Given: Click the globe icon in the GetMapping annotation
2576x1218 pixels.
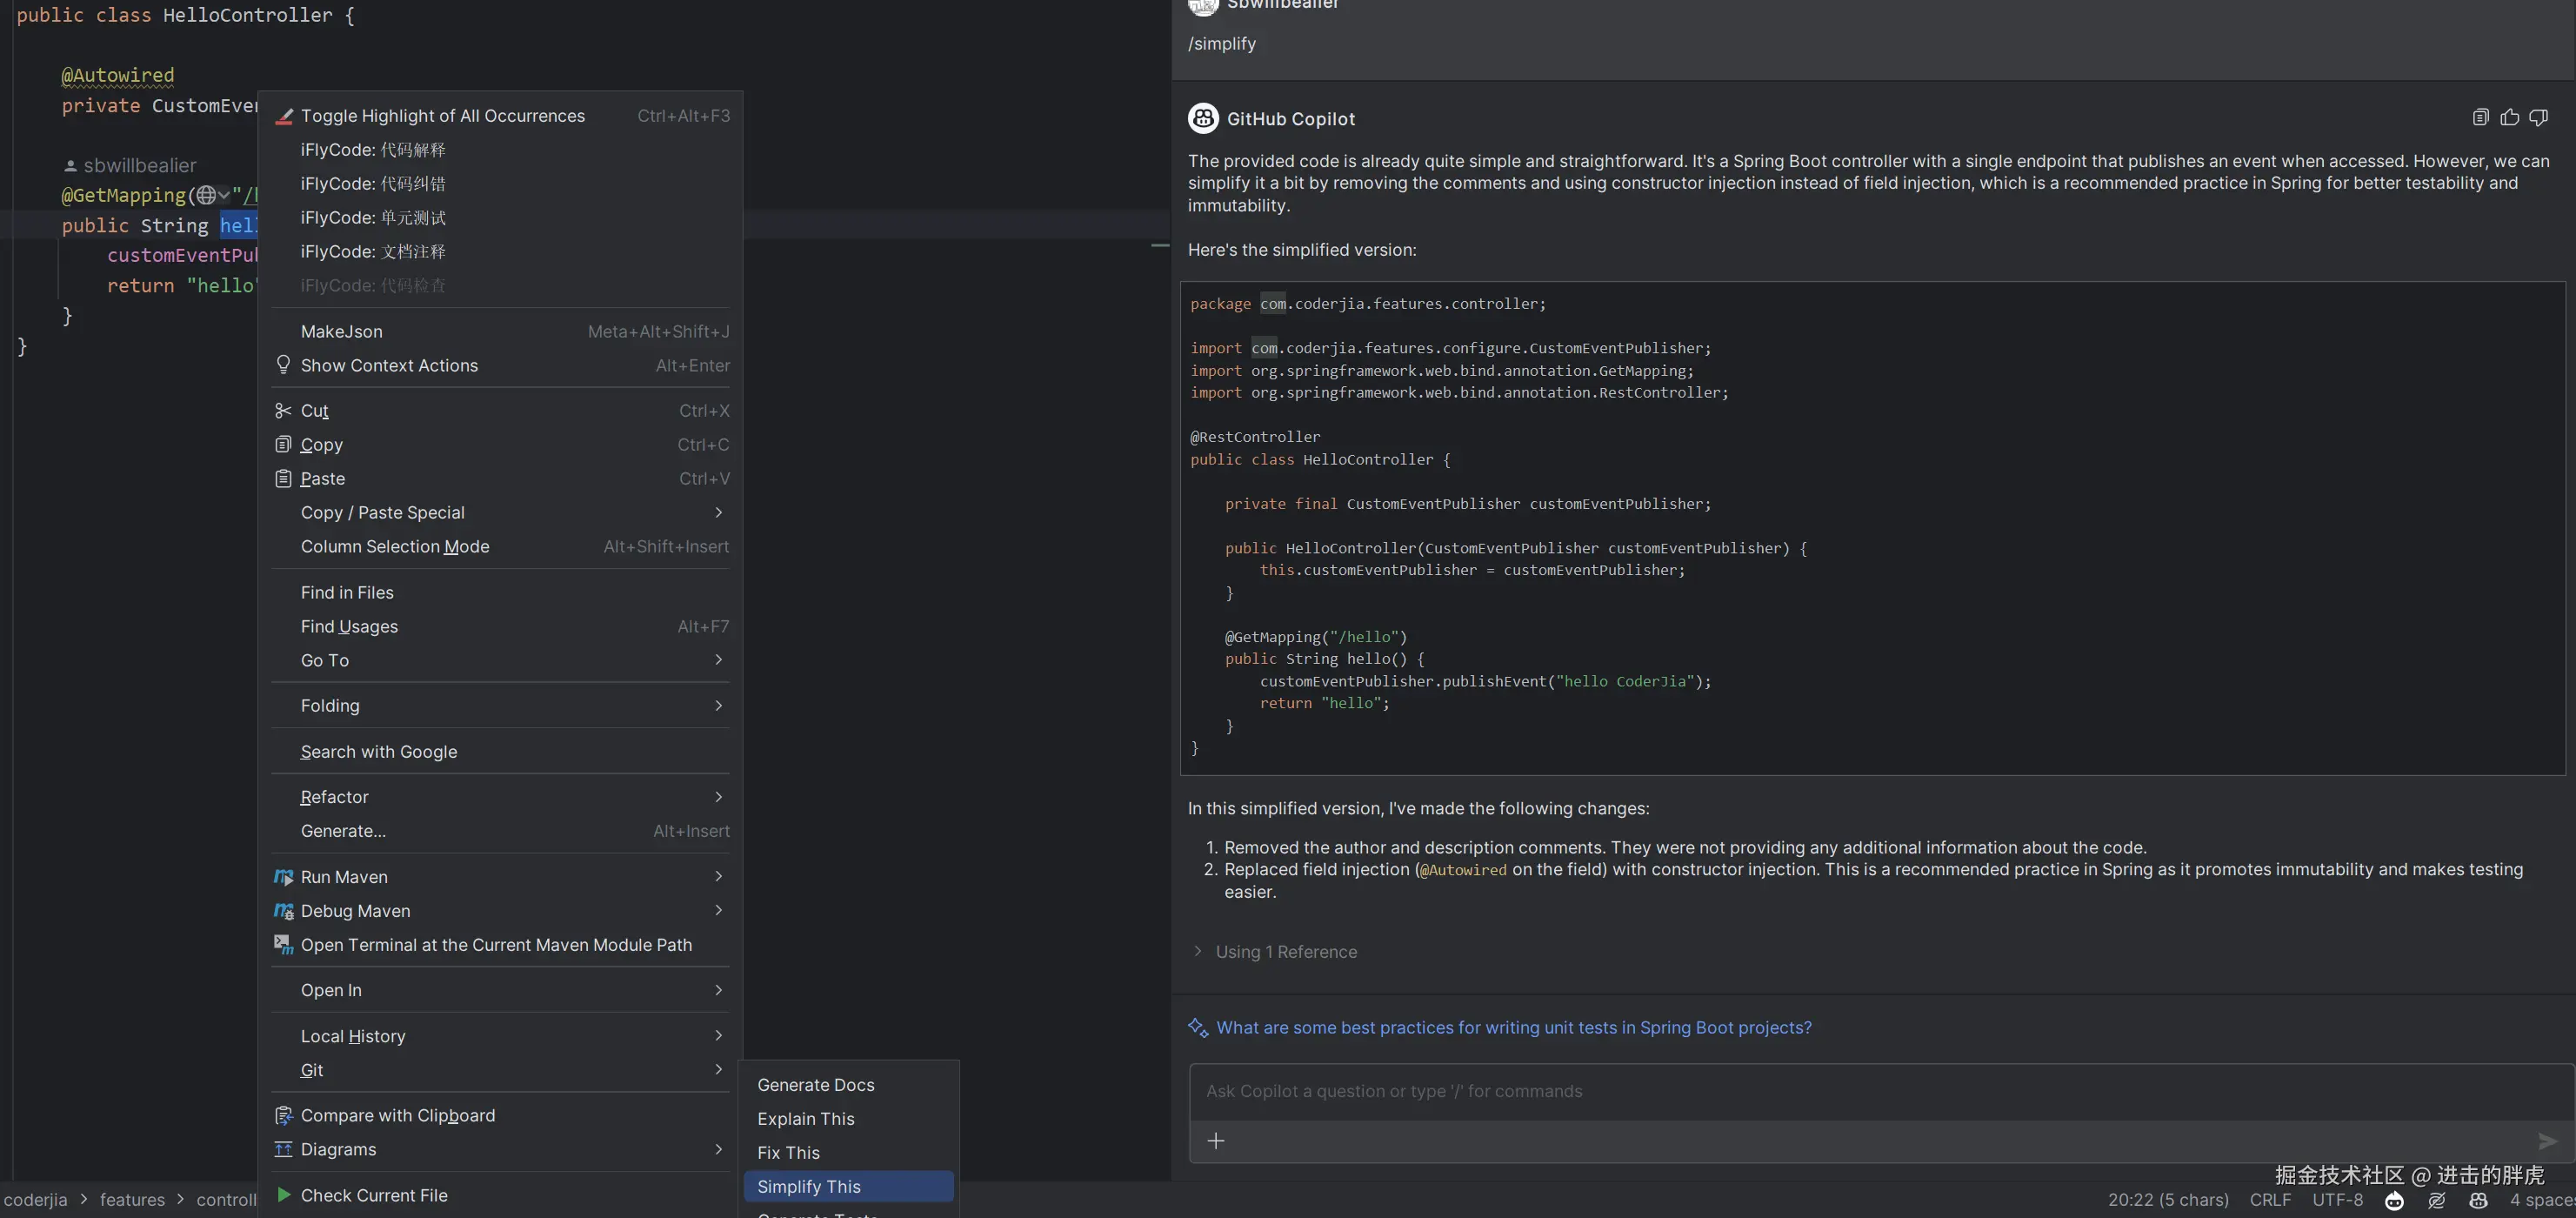Looking at the screenshot, I should tap(206, 195).
